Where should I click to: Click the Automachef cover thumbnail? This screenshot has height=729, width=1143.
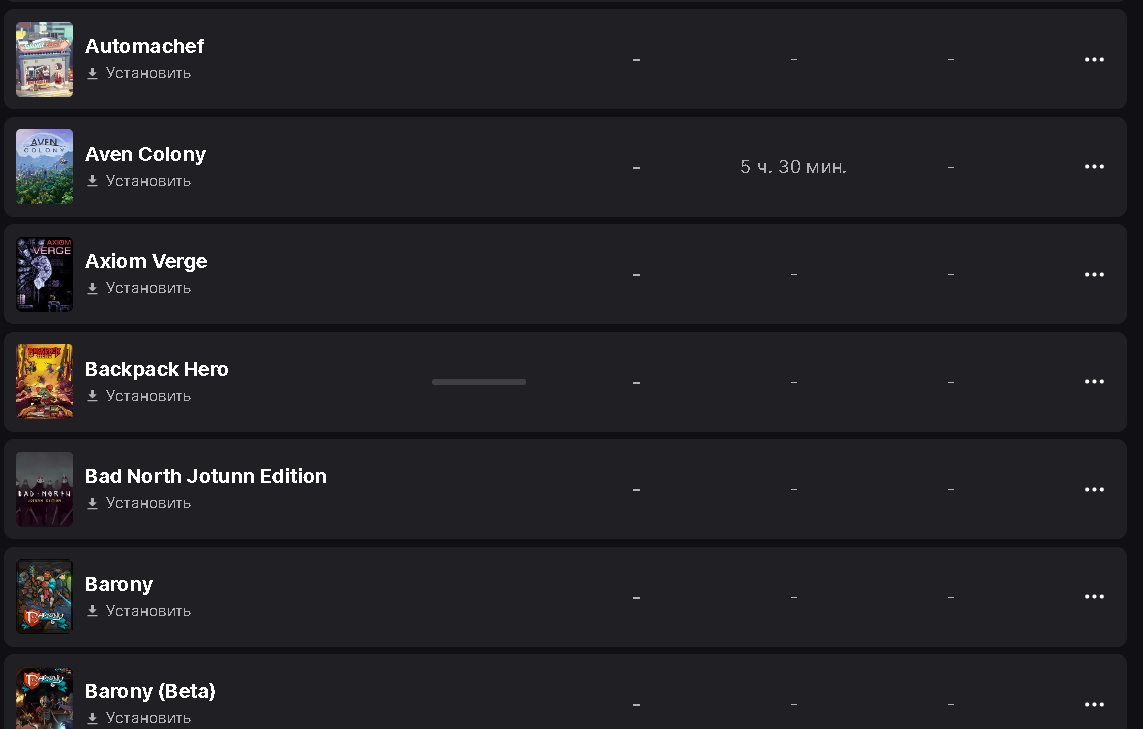tap(45, 59)
